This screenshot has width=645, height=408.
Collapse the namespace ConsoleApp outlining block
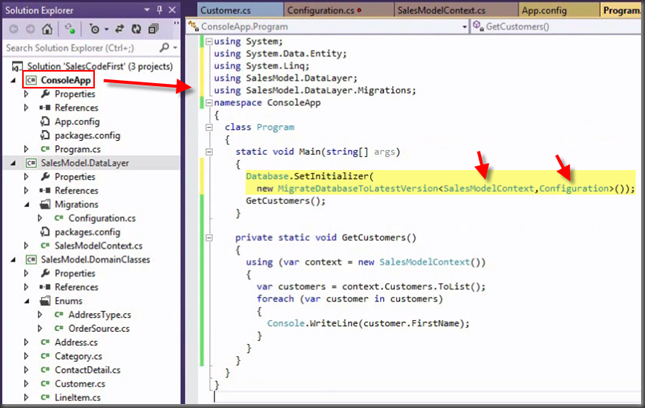pos(209,102)
